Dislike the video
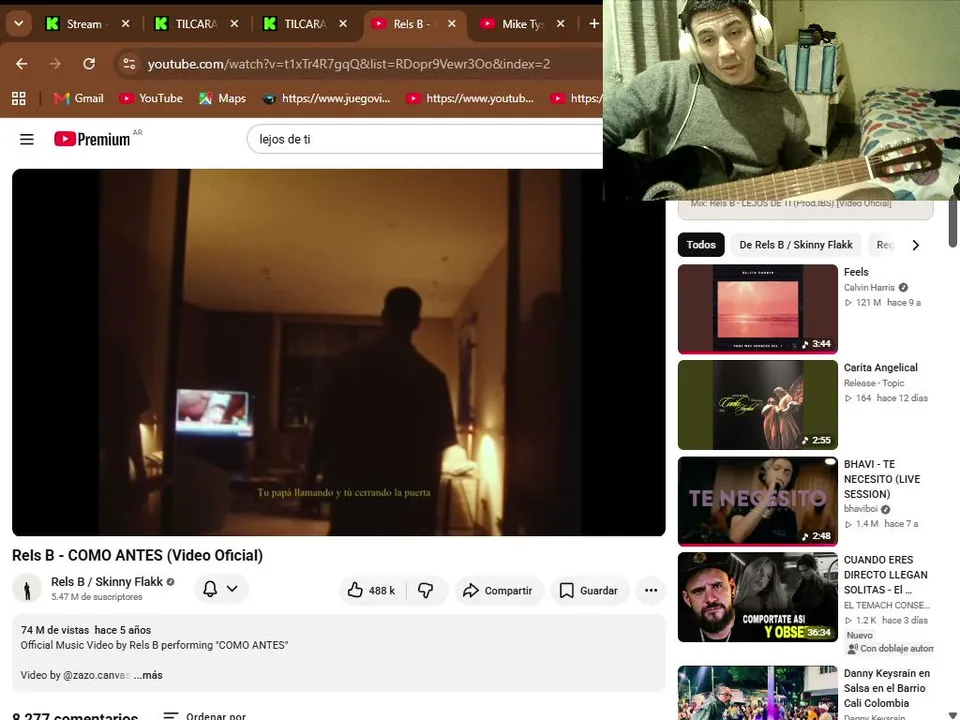960x720 pixels. coord(426,590)
